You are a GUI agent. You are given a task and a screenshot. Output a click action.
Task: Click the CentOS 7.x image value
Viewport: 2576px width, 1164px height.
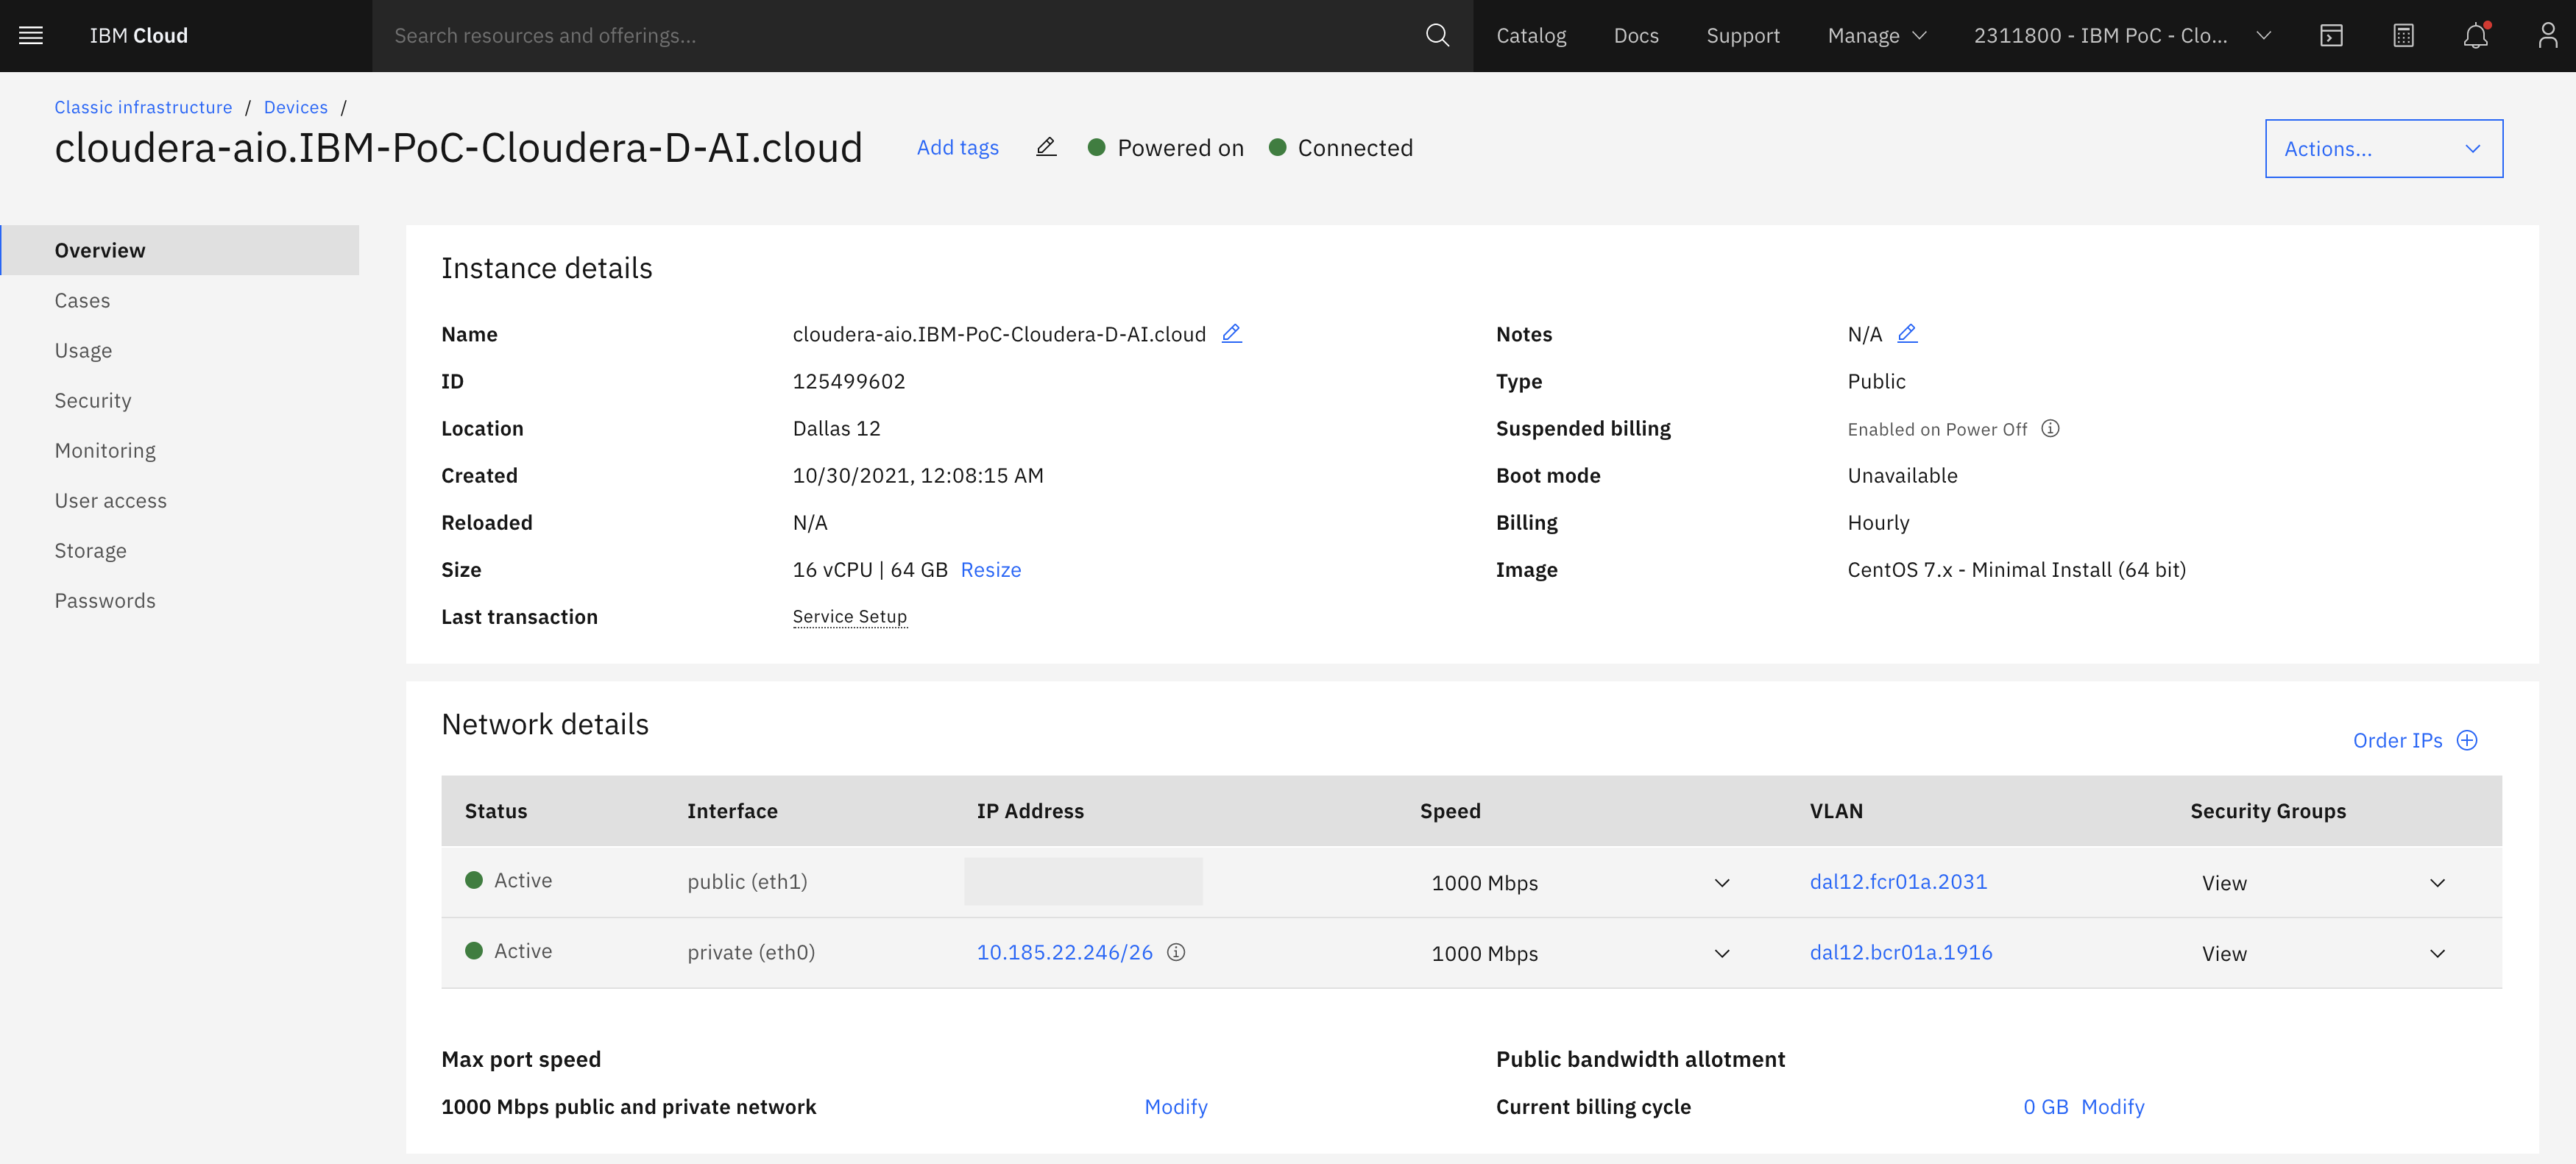click(x=2016, y=570)
